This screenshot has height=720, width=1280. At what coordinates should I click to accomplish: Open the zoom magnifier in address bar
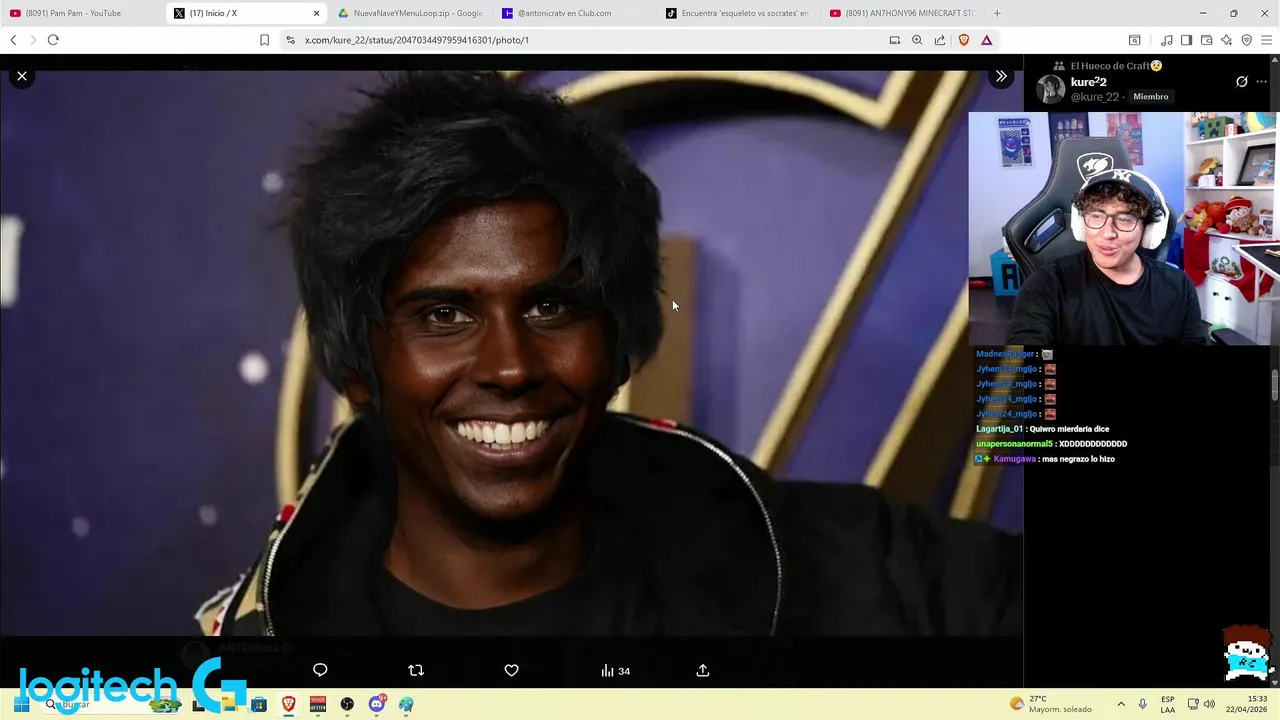pos(917,40)
